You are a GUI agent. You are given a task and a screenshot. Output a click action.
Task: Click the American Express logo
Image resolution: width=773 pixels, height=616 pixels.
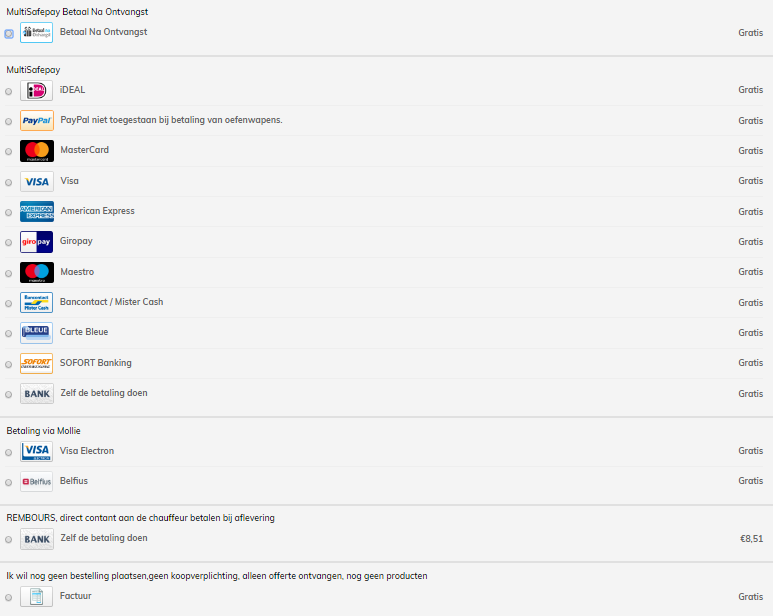(36, 211)
